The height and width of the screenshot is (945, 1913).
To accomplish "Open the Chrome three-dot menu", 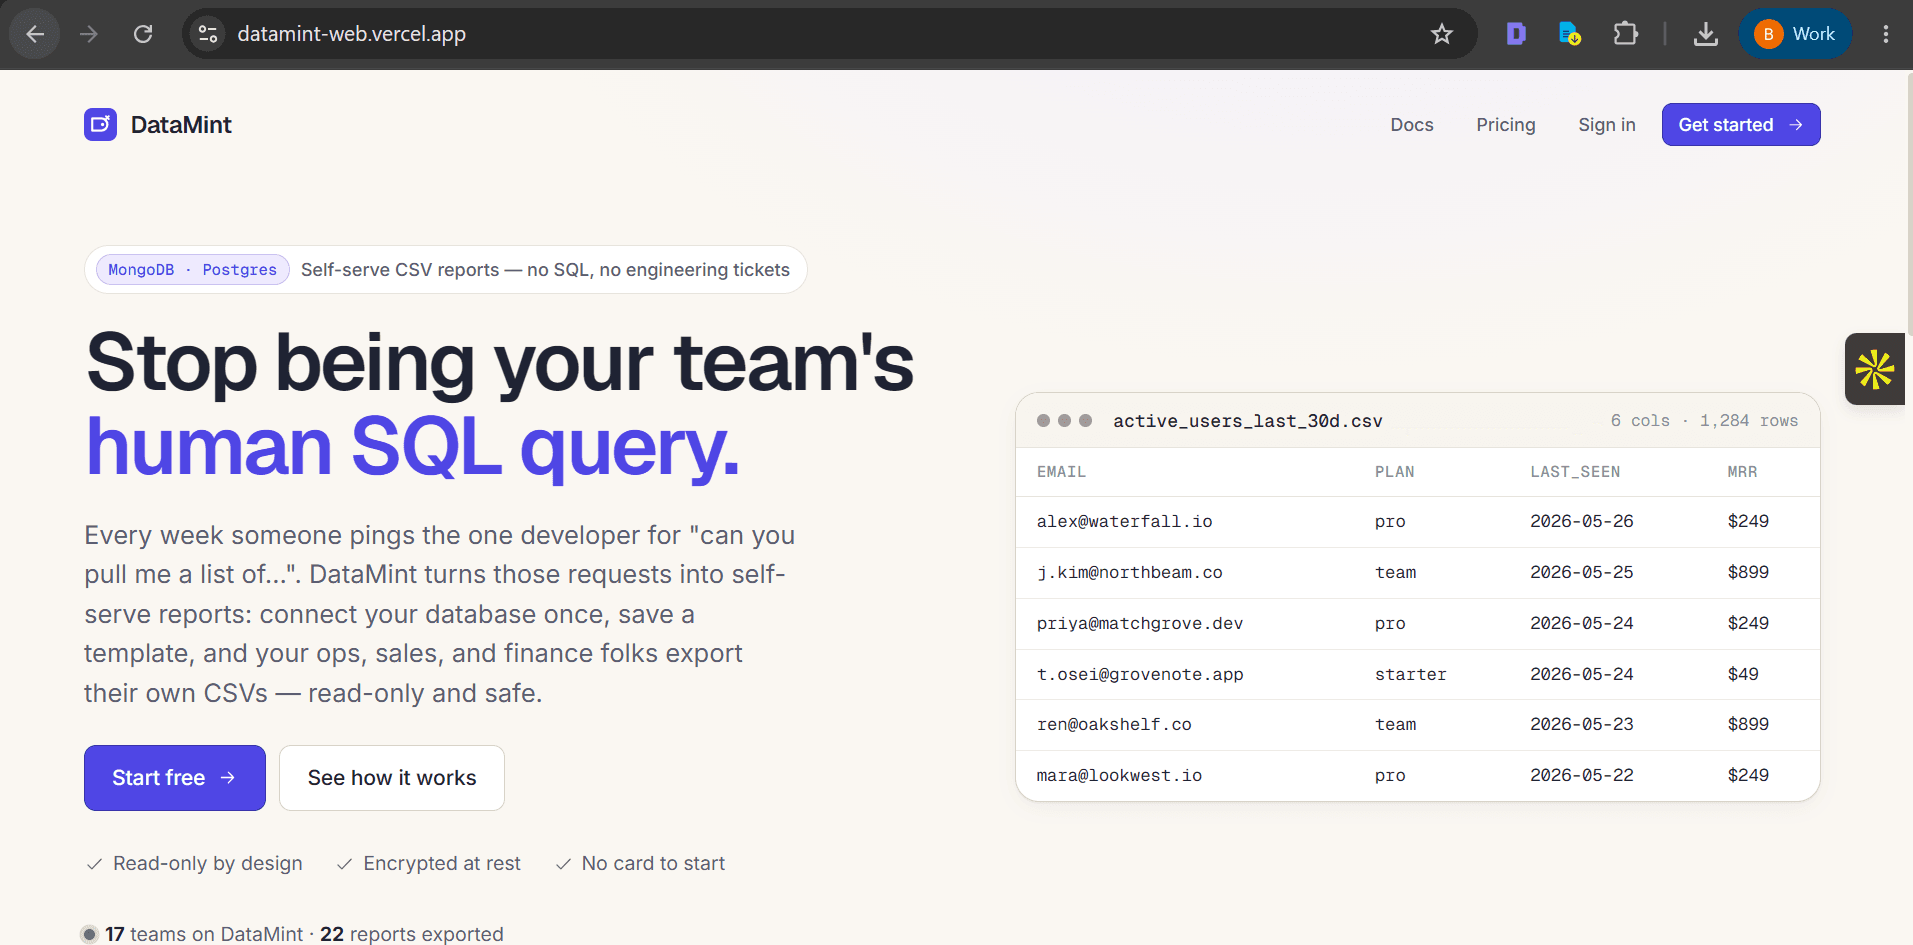I will click(x=1885, y=34).
